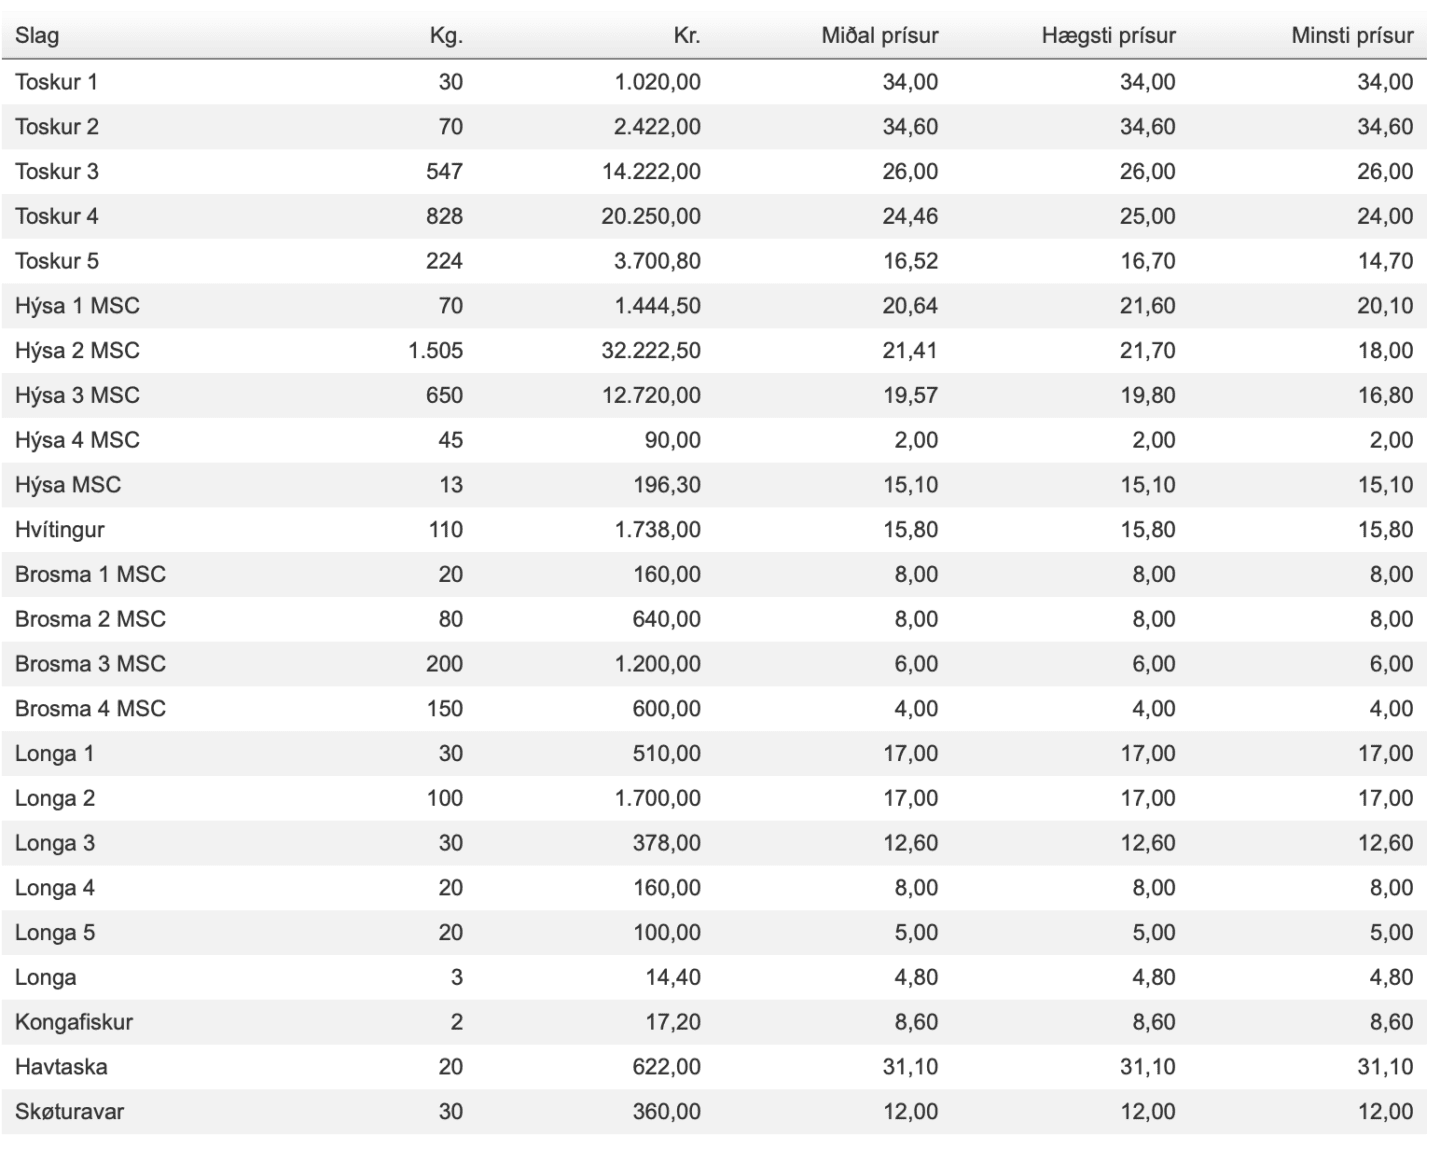Image resolution: width=1440 pixels, height=1149 pixels.
Task: Click the Hvítingur row label
Action: [60, 530]
